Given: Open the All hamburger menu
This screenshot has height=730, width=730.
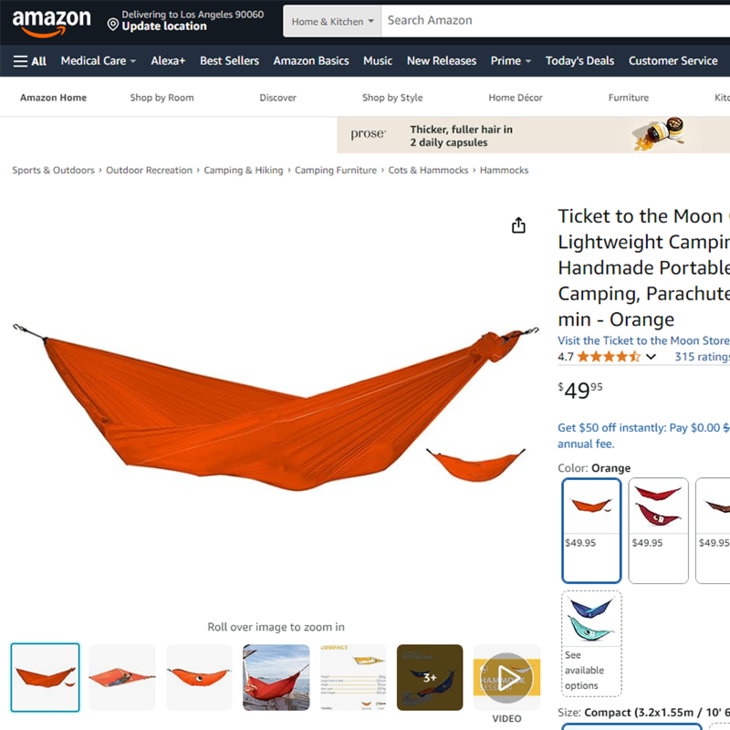Looking at the screenshot, I should (x=30, y=61).
